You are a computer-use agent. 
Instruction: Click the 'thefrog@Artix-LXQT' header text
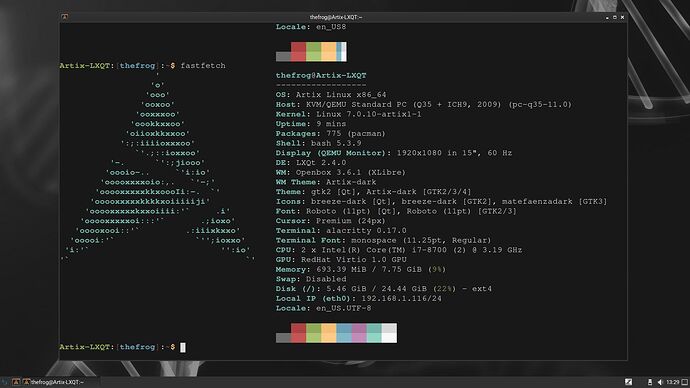point(321,75)
